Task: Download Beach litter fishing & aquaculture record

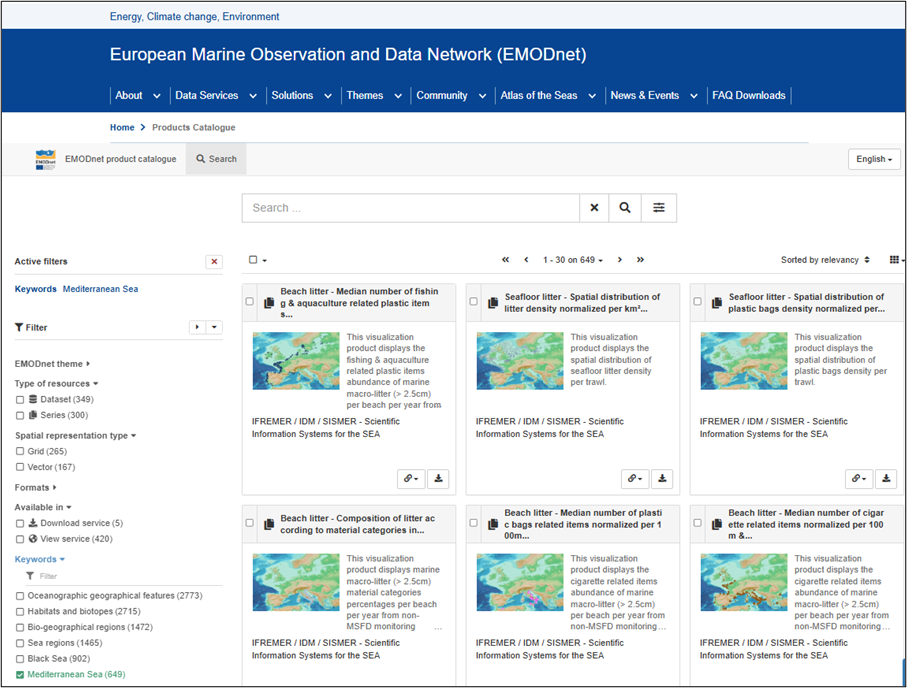Action: point(438,479)
